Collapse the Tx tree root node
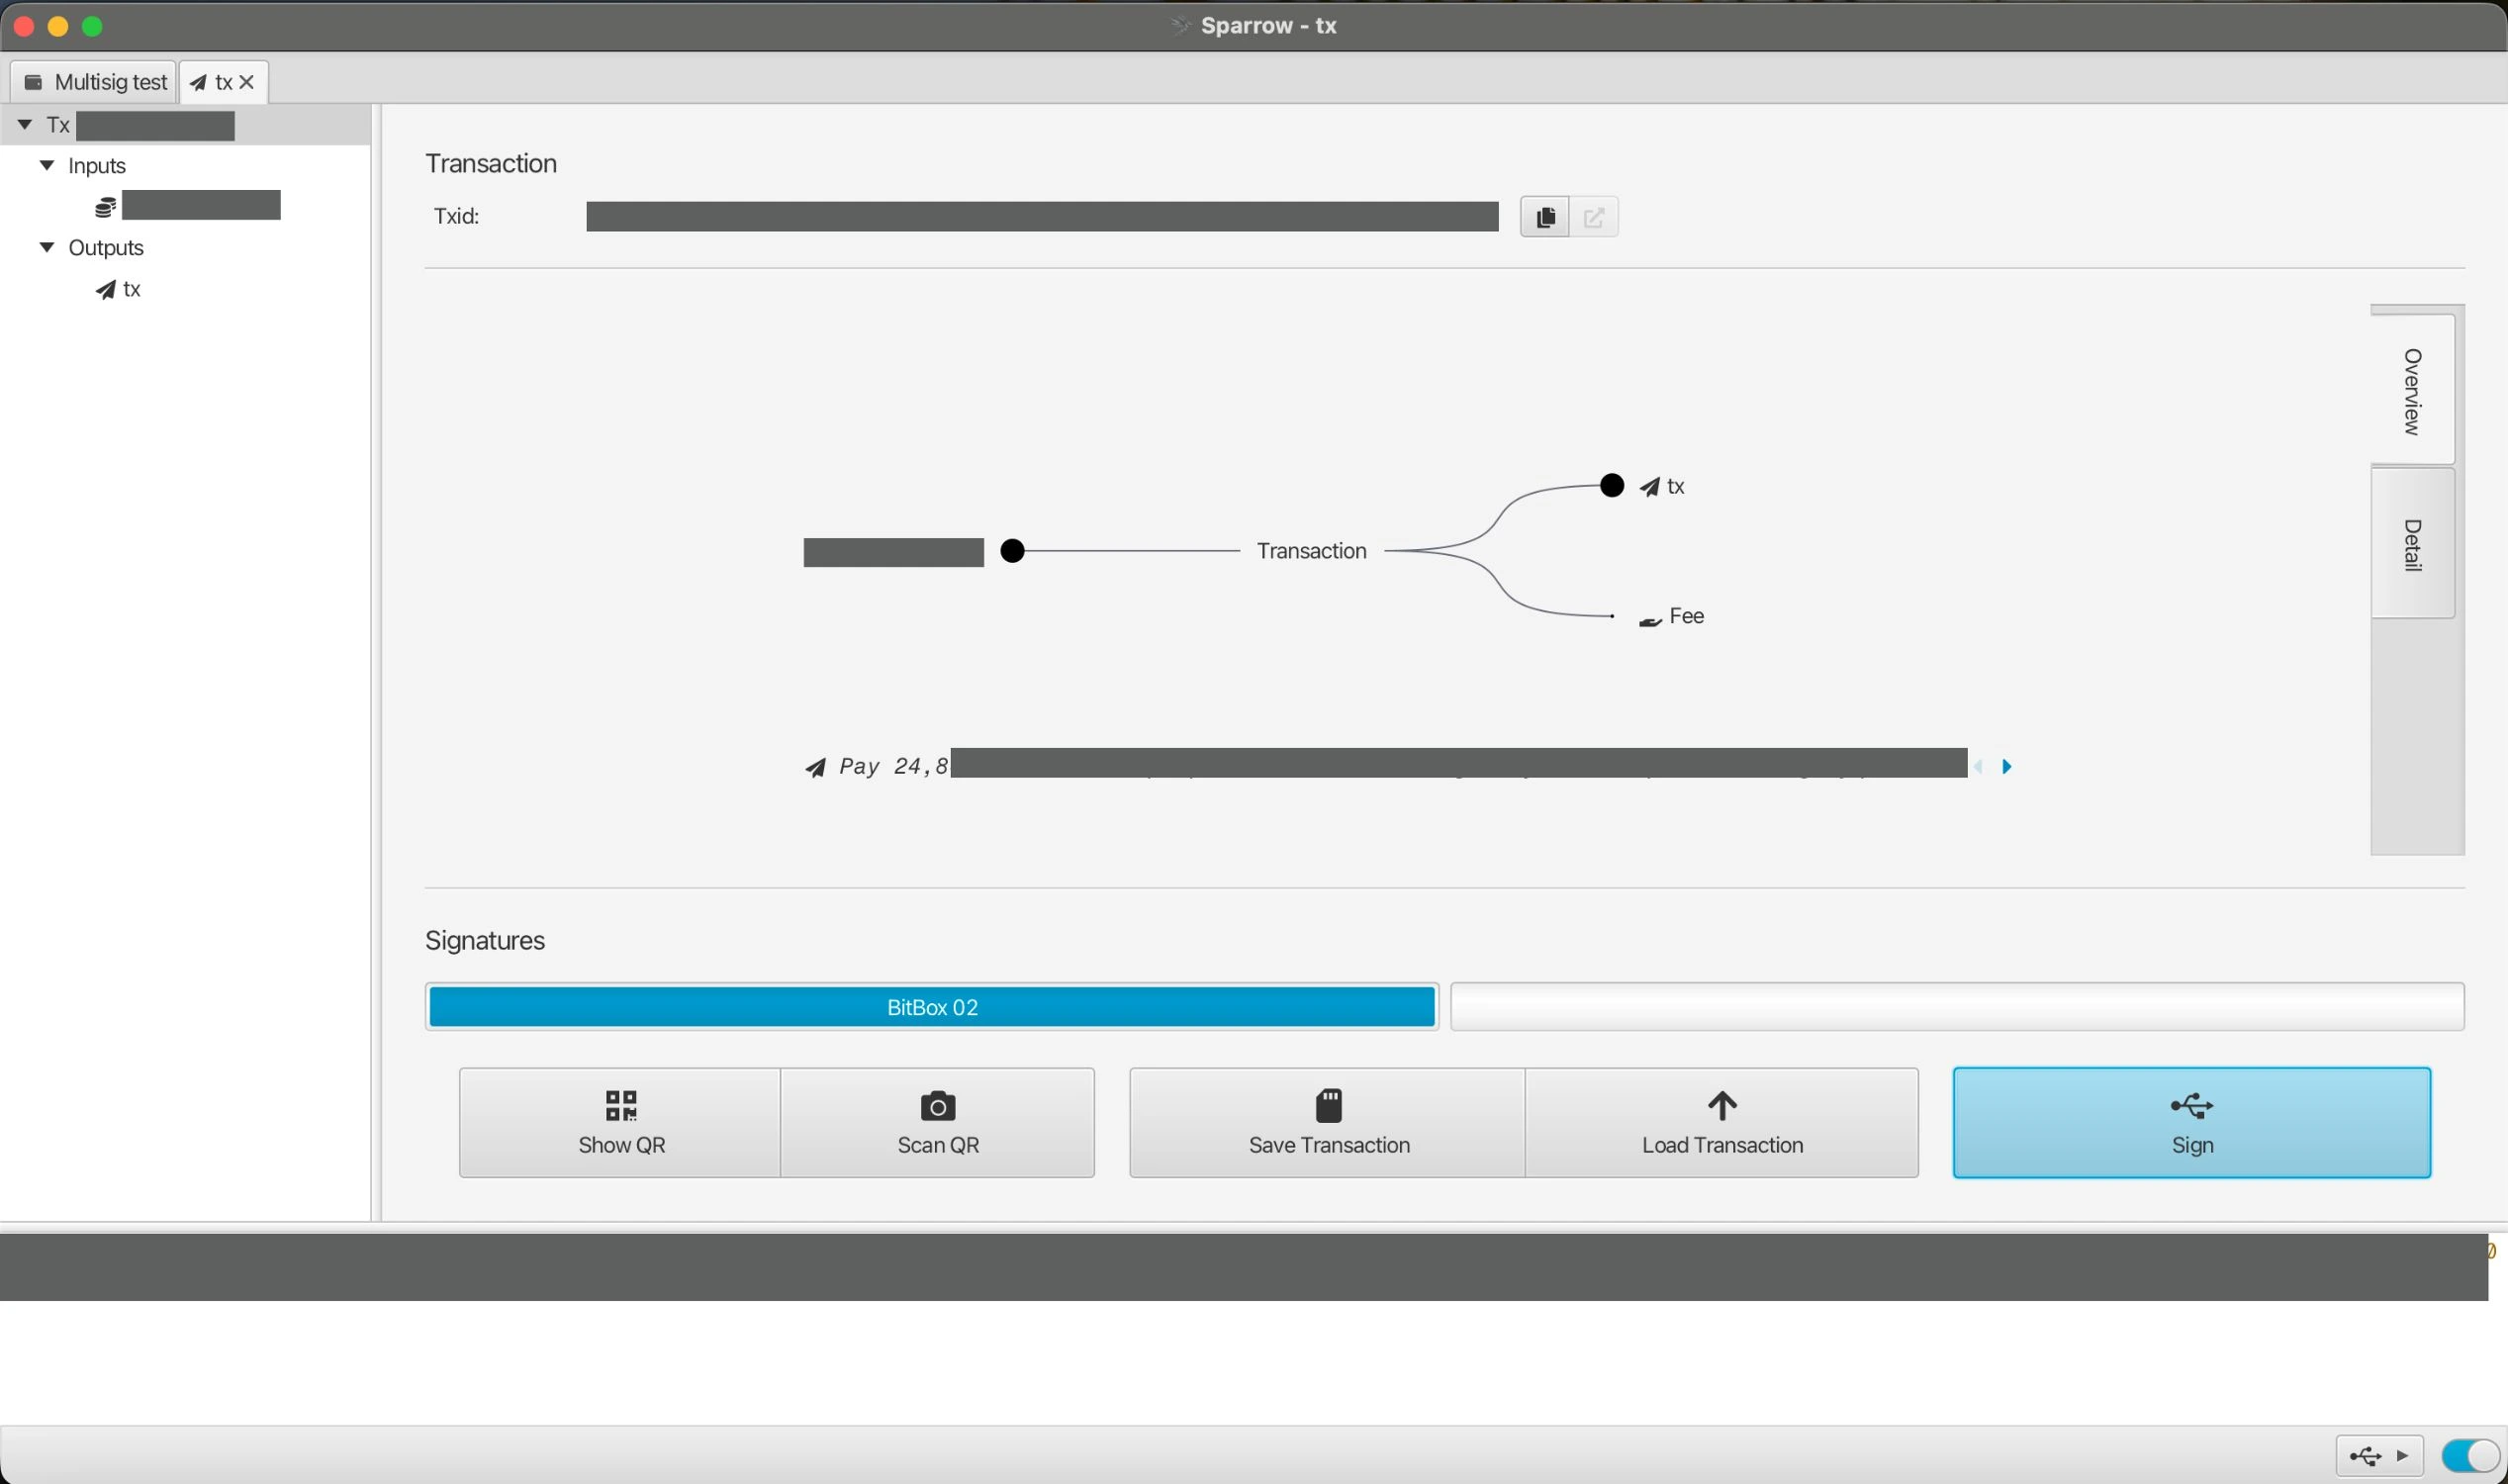 click(x=25, y=124)
